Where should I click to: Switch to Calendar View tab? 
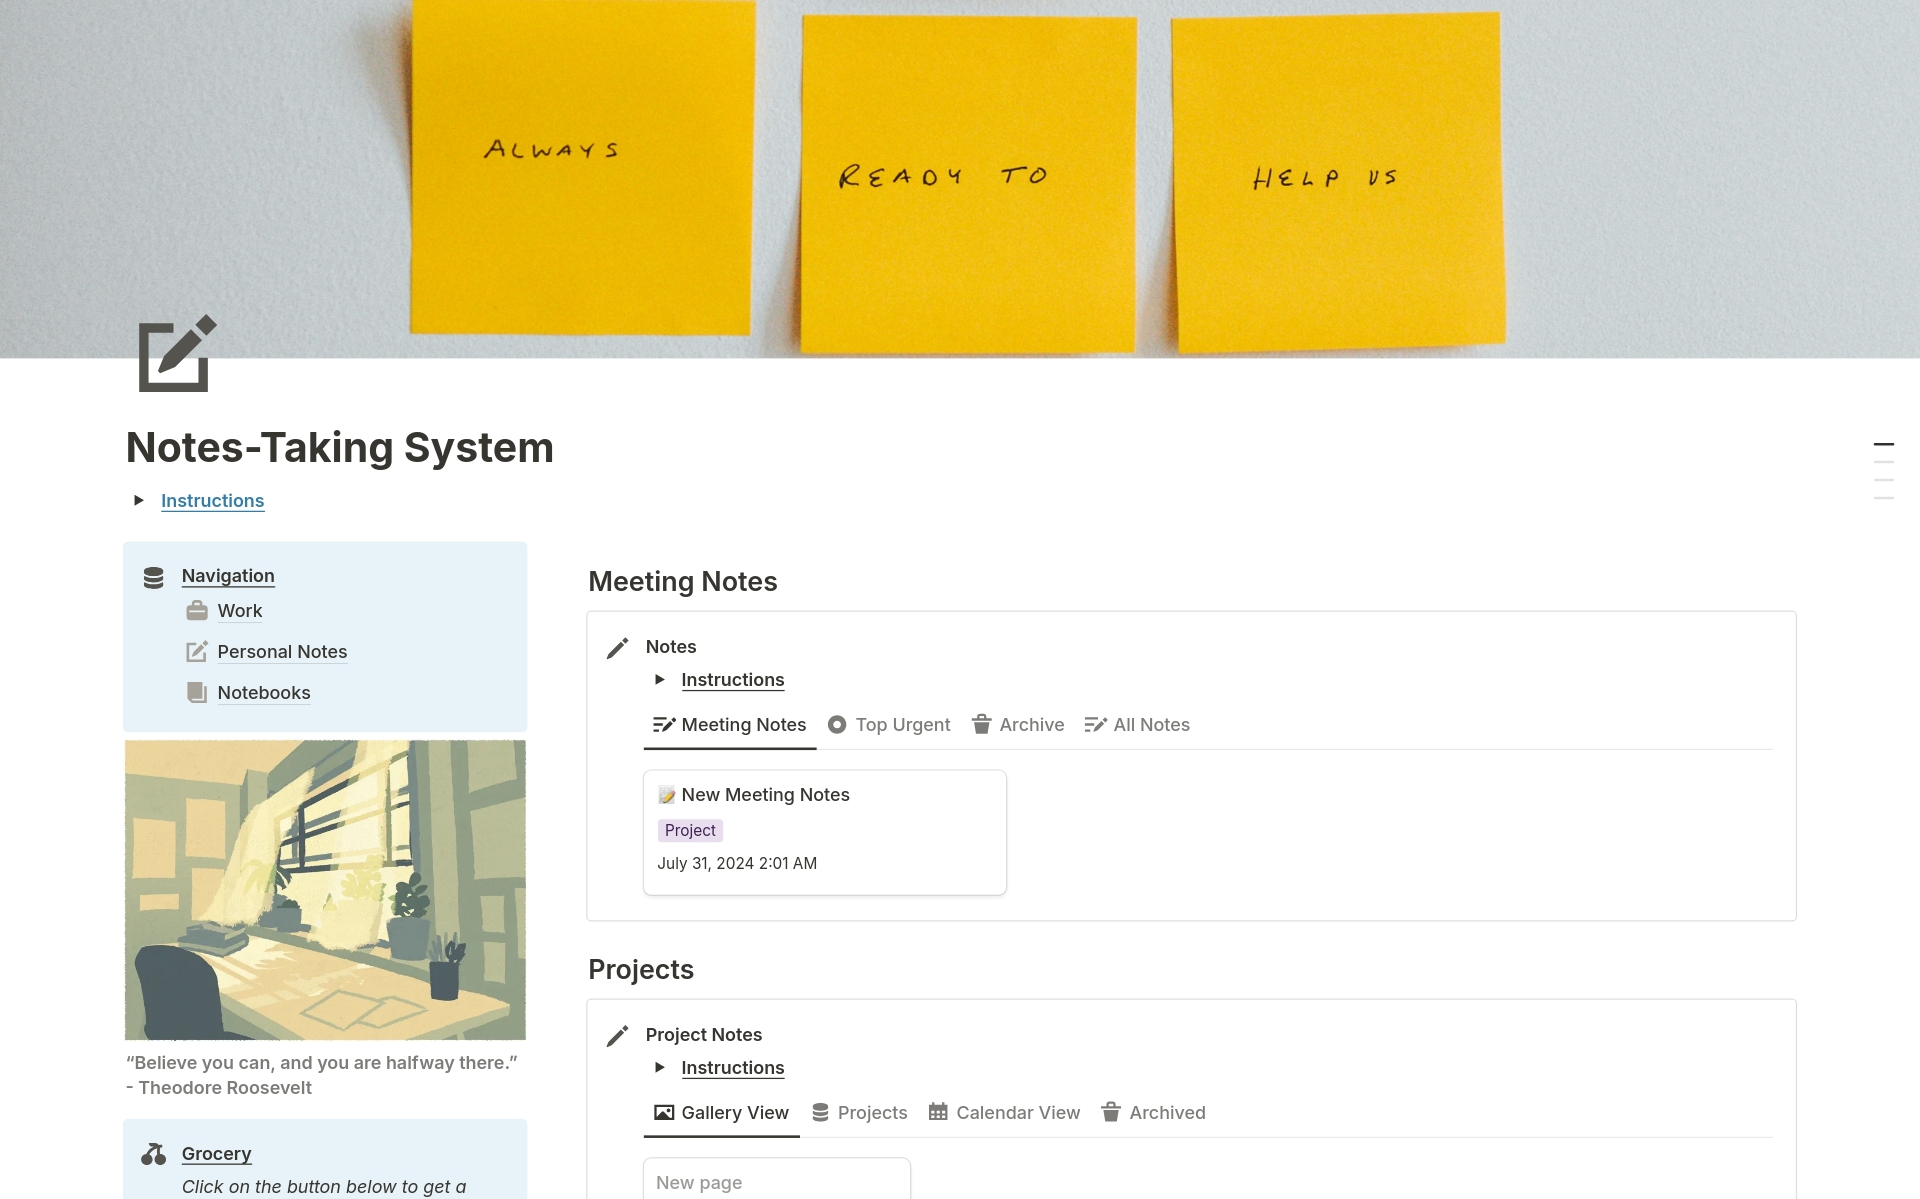(x=1004, y=1113)
